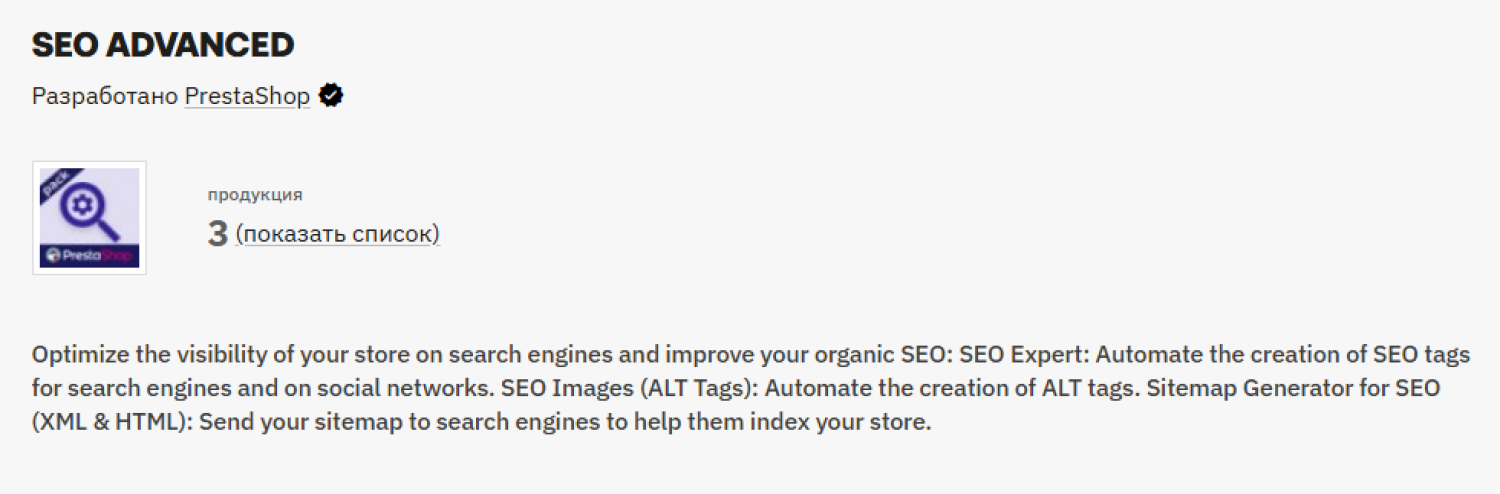Click the "показать список" link
This screenshot has width=1500, height=494.
coord(338,234)
